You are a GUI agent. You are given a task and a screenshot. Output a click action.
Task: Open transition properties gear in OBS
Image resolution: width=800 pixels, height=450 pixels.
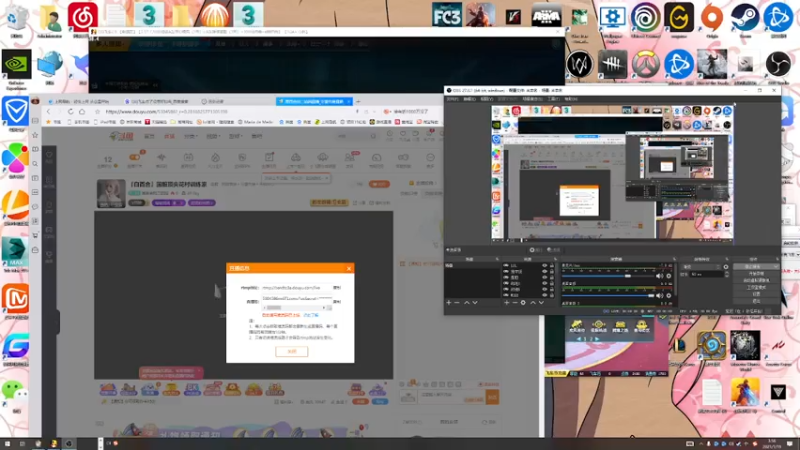pyautogui.click(x=726, y=267)
